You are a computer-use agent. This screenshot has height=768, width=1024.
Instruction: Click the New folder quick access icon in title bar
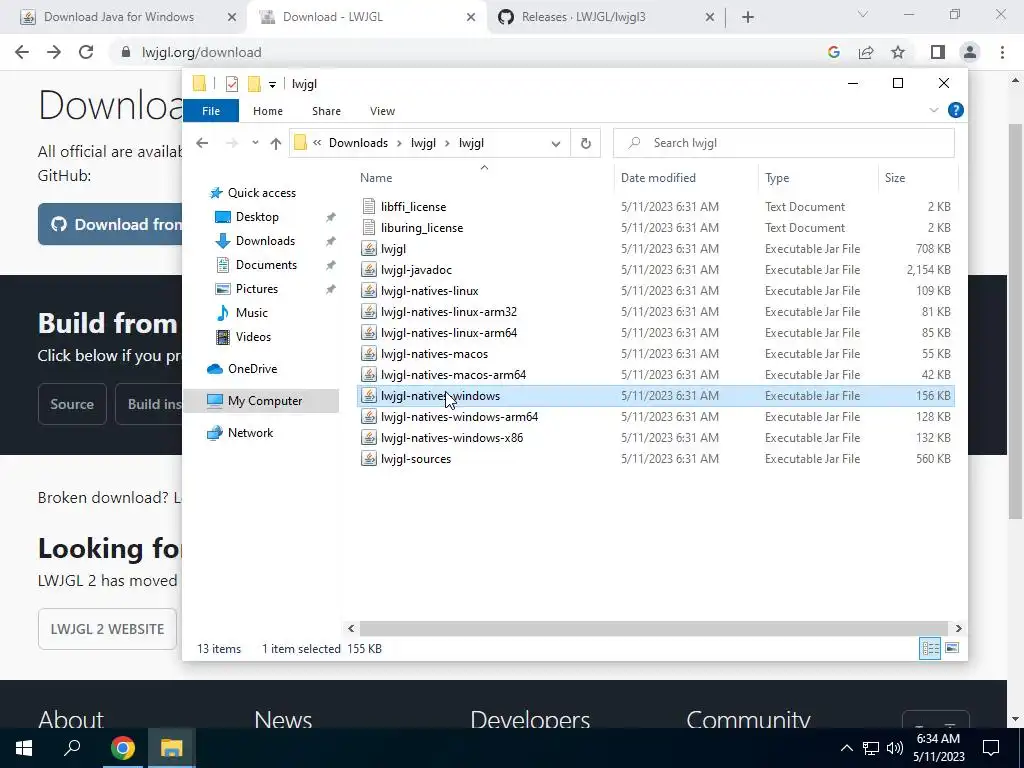pos(255,84)
